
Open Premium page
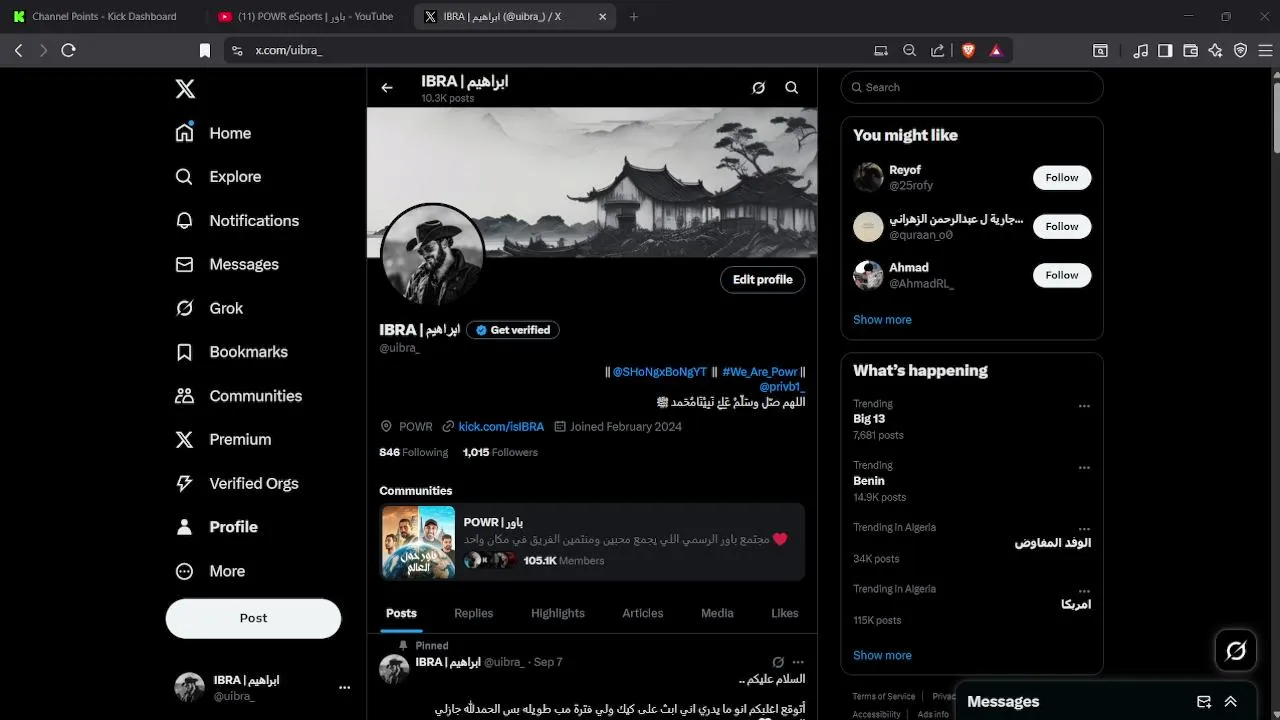(x=223, y=440)
